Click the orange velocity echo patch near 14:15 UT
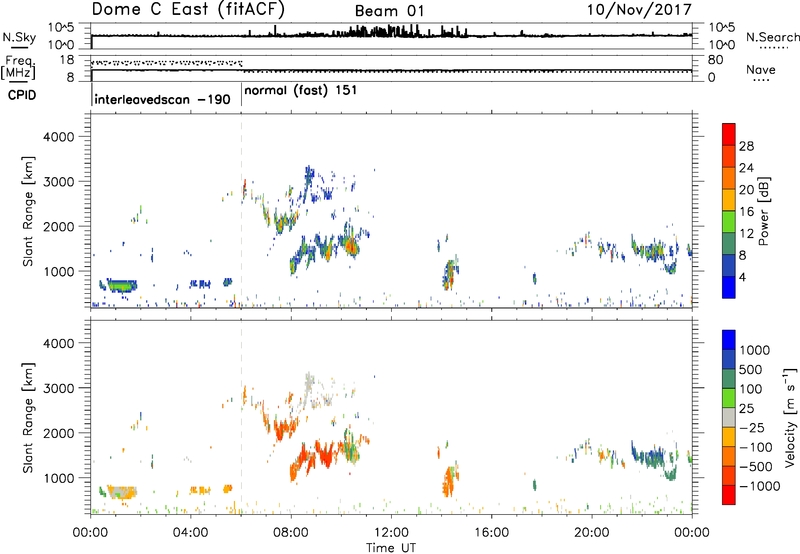The width and height of the screenshot is (800, 554). 448,482
